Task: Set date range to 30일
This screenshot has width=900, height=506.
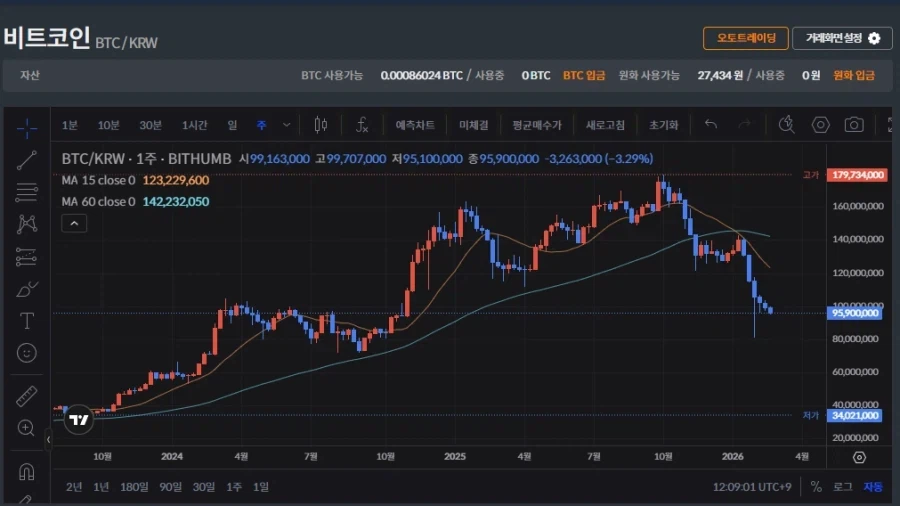Action: (x=204, y=486)
